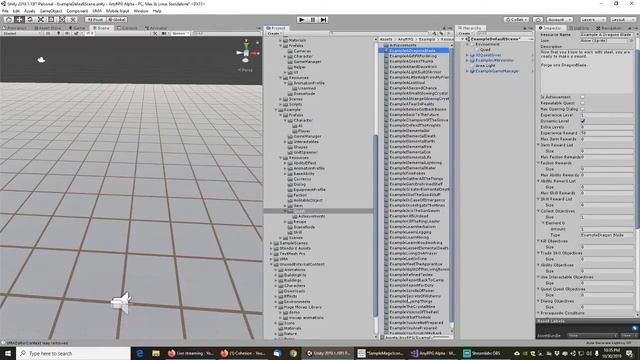
Task: Open the Collab dropdown
Action: 516,20
